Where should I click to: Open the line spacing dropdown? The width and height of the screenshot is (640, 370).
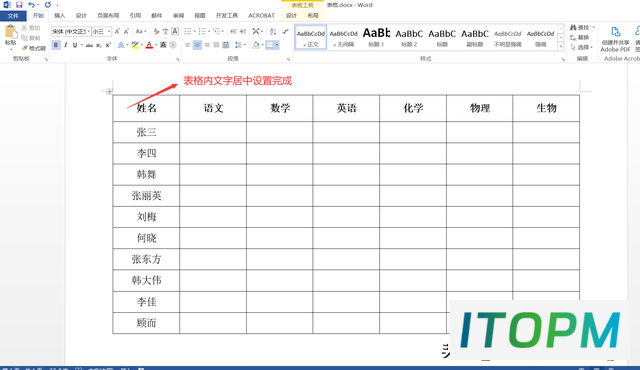click(x=240, y=45)
